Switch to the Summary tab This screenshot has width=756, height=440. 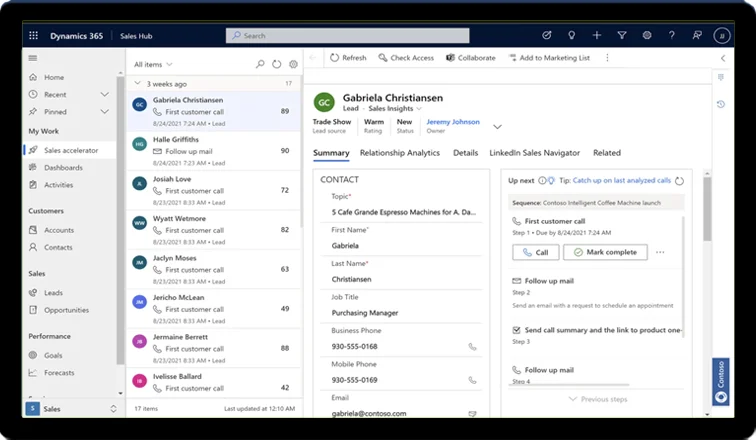[x=331, y=153]
